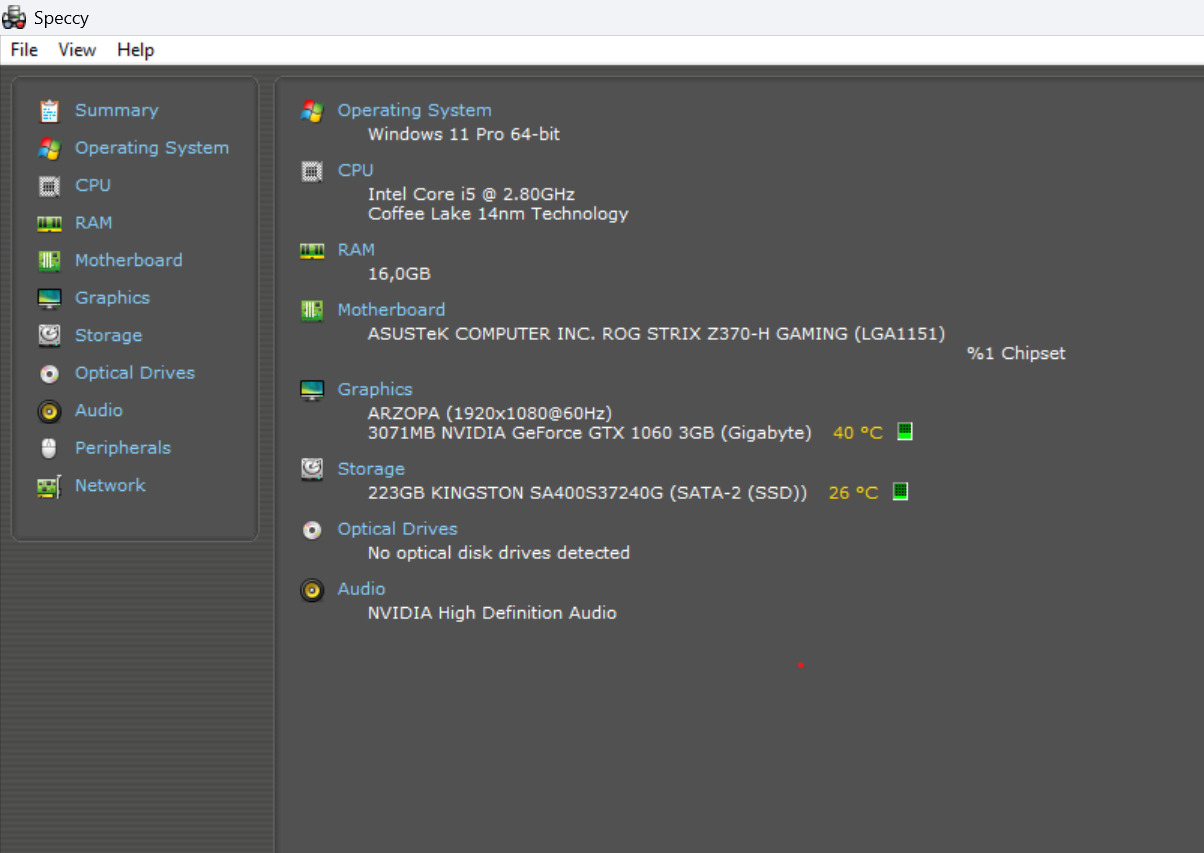Viewport: 1204px width, 853px height.
Task: Click the NVIDIA GeForce GTX 1060 3GB text
Action: (x=590, y=433)
